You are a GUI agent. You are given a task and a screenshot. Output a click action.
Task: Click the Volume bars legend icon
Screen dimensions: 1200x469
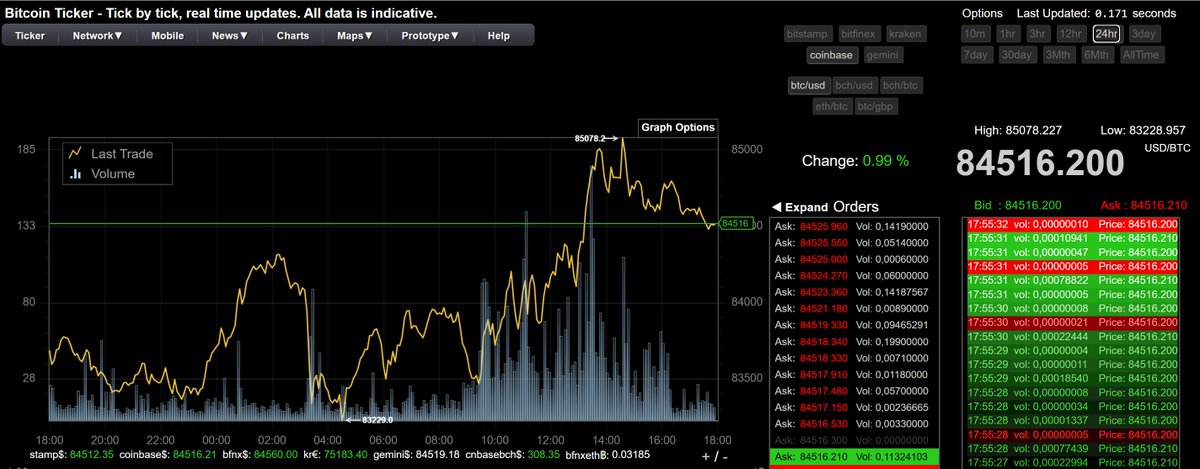point(74,174)
